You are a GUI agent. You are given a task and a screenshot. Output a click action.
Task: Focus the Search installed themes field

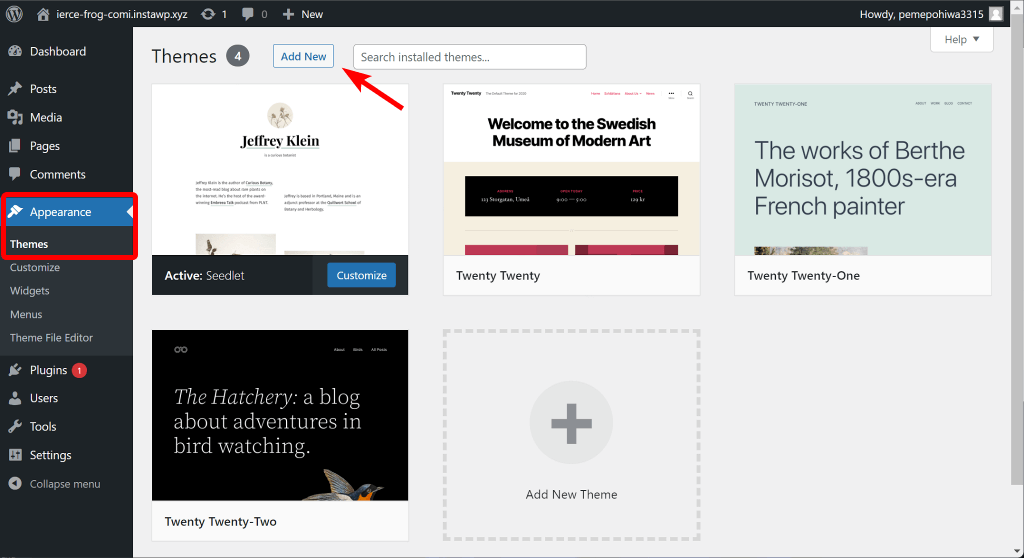470,57
